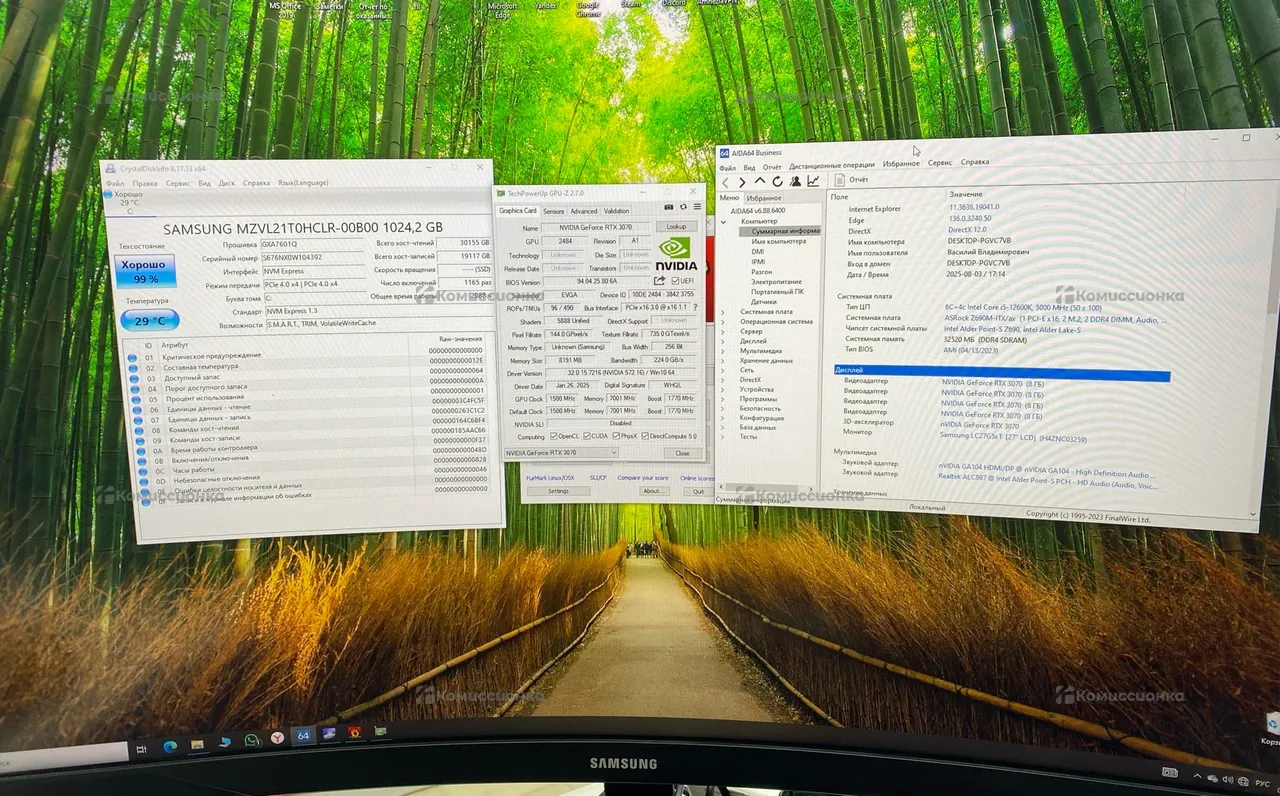Click the Отчёт button in AIDA64 toolbar
Viewport: 1280px width, 796px height.
coord(850,180)
